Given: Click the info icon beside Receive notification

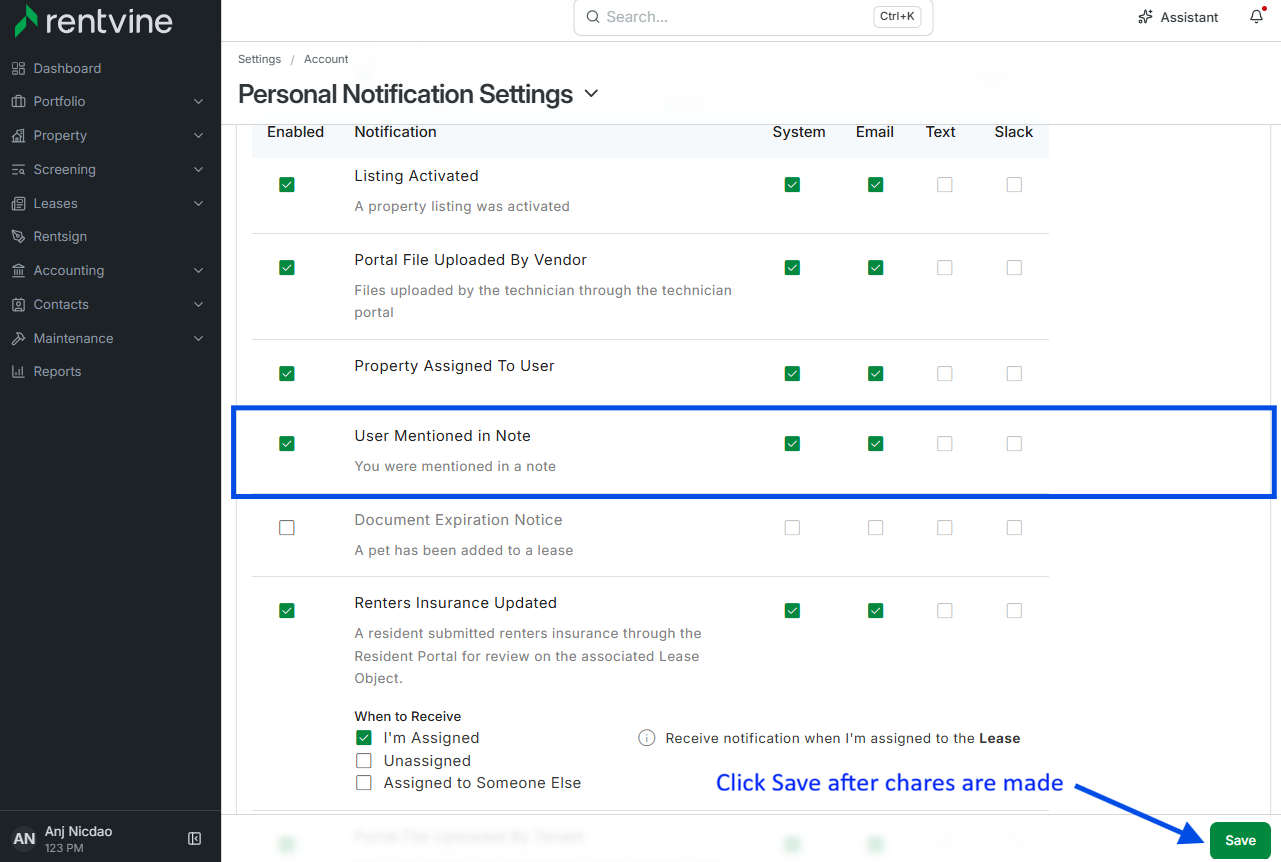Looking at the screenshot, I should [647, 738].
